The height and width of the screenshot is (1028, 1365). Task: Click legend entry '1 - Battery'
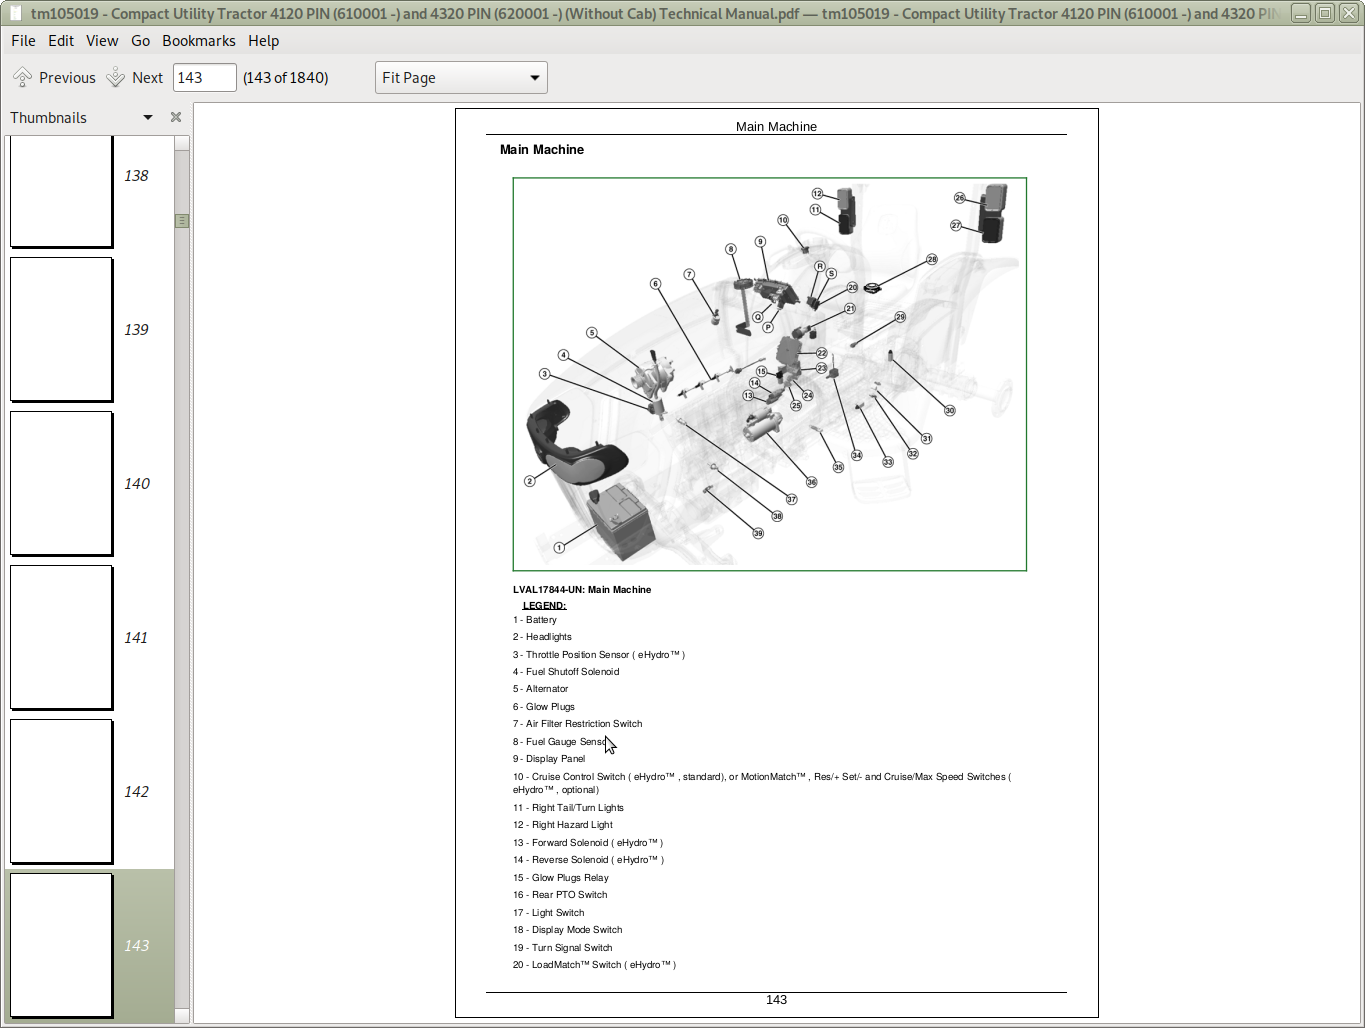pyautogui.click(x=535, y=620)
